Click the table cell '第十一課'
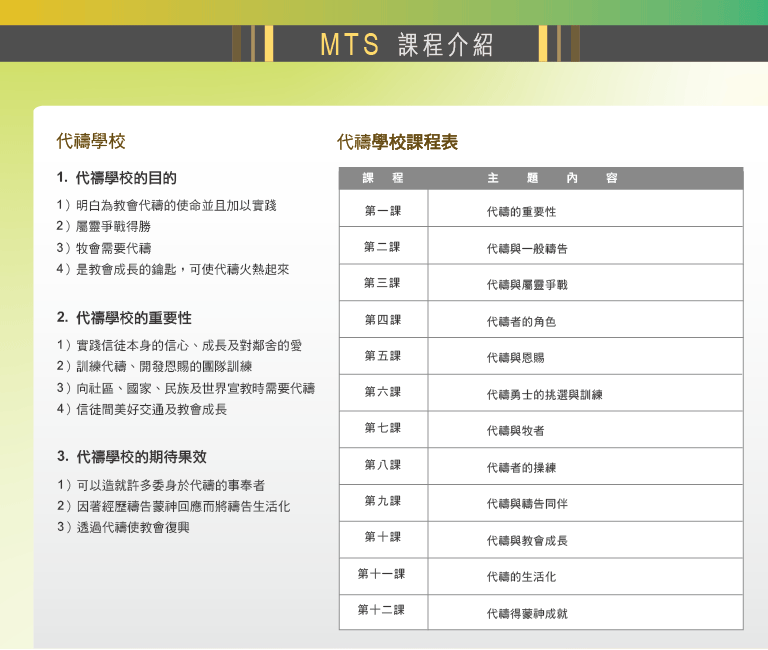This screenshot has width=768, height=650. click(x=381, y=574)
